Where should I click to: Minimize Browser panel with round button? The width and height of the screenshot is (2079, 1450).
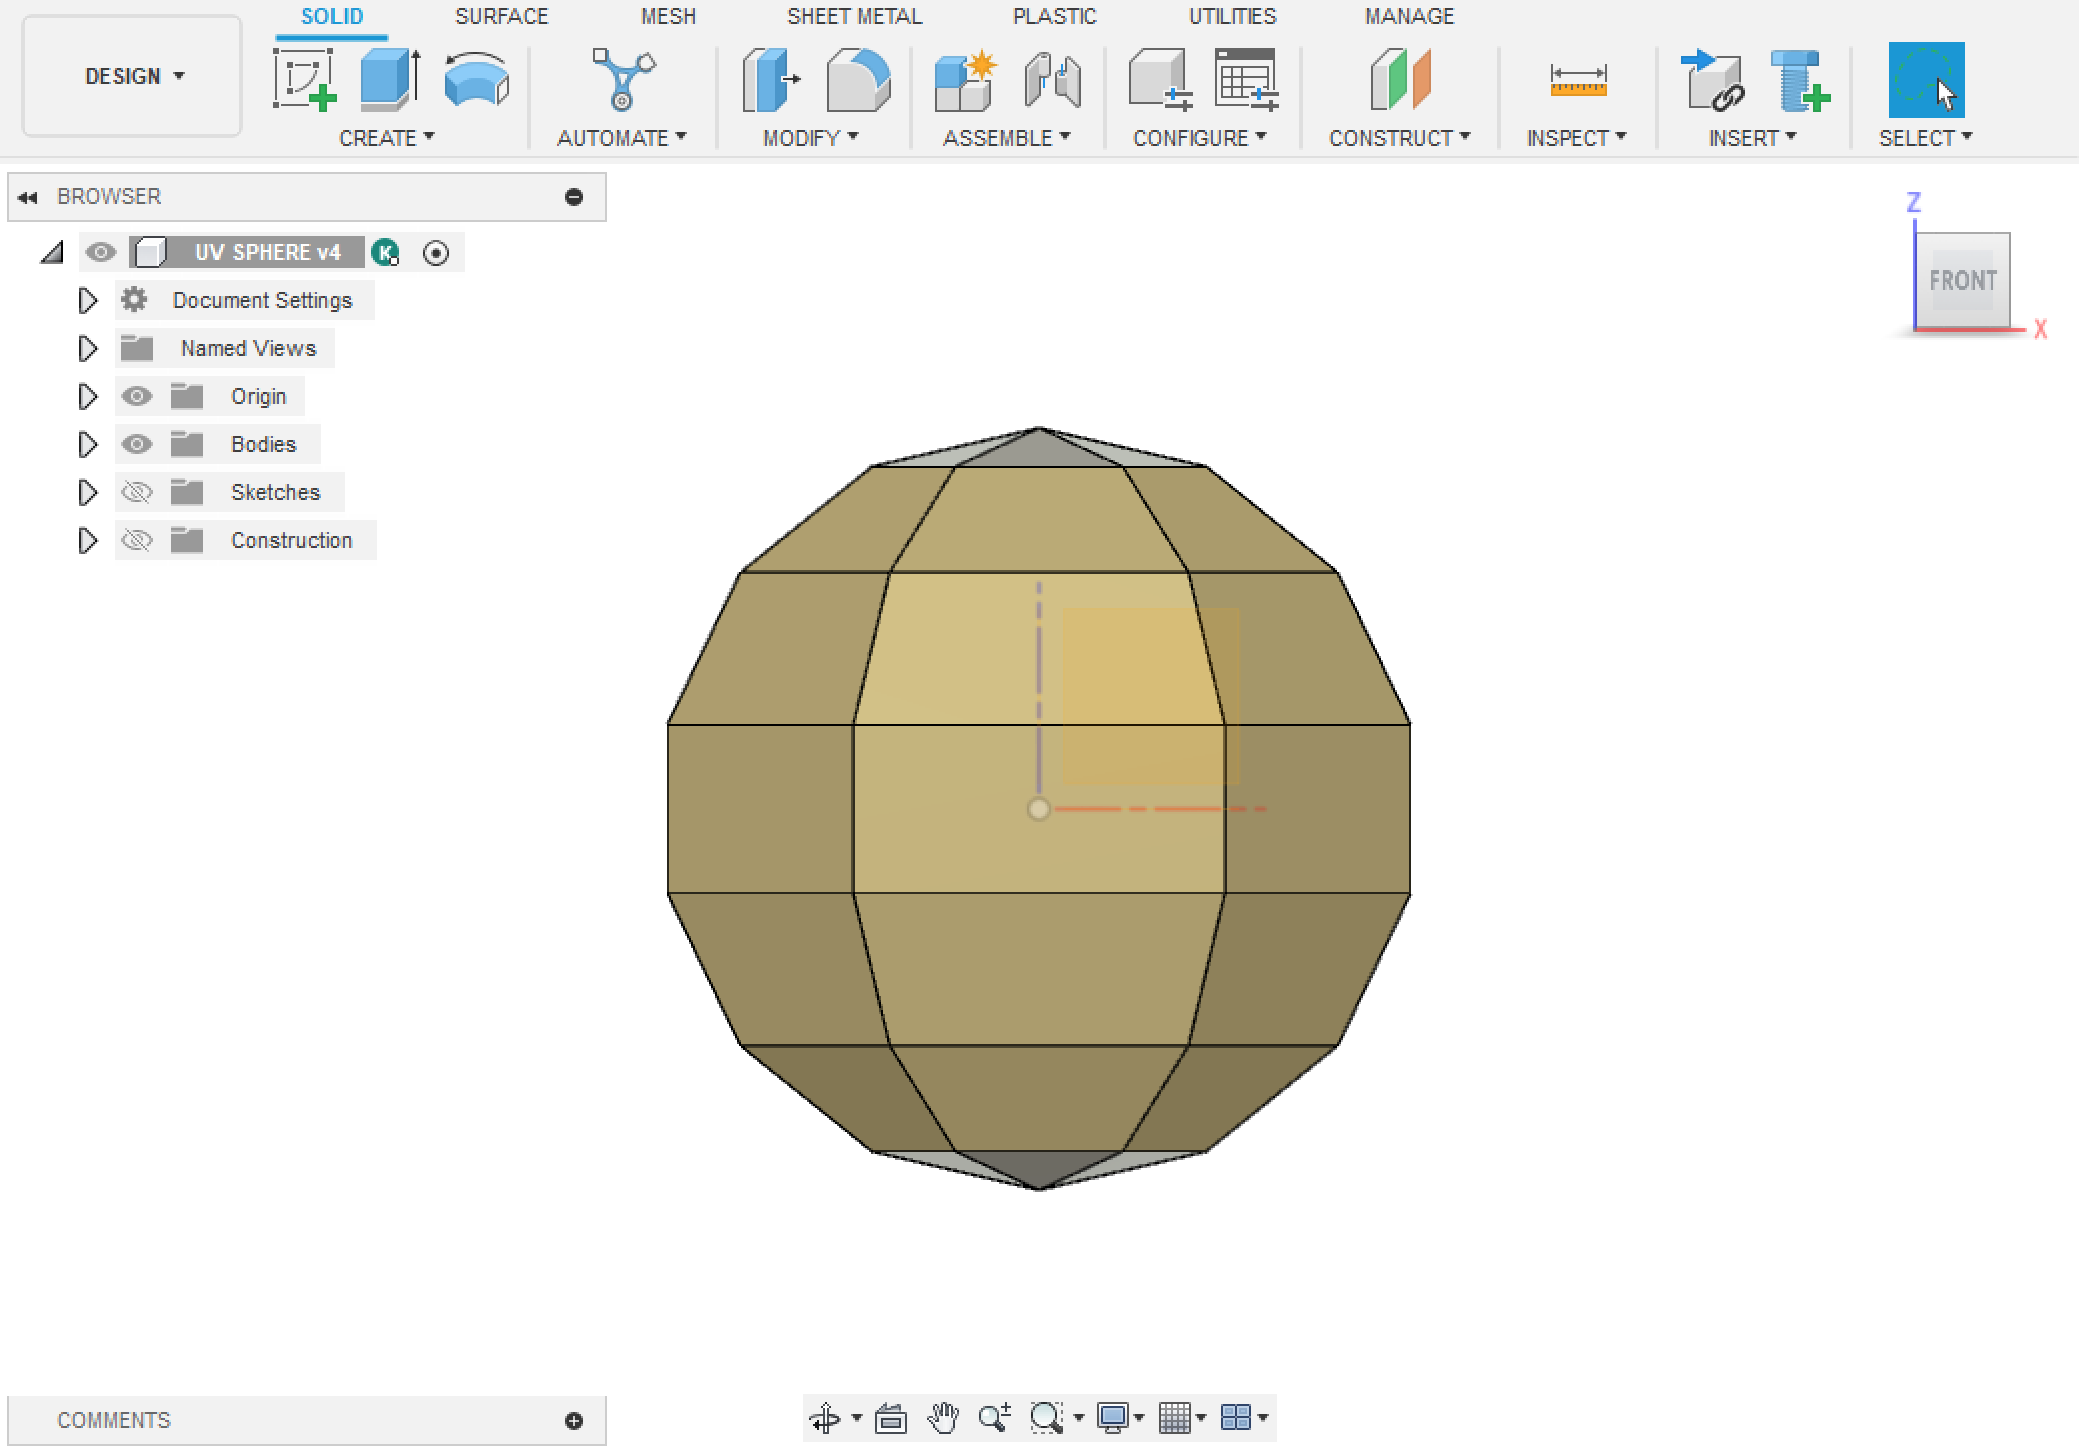click(x=574, y=197)
